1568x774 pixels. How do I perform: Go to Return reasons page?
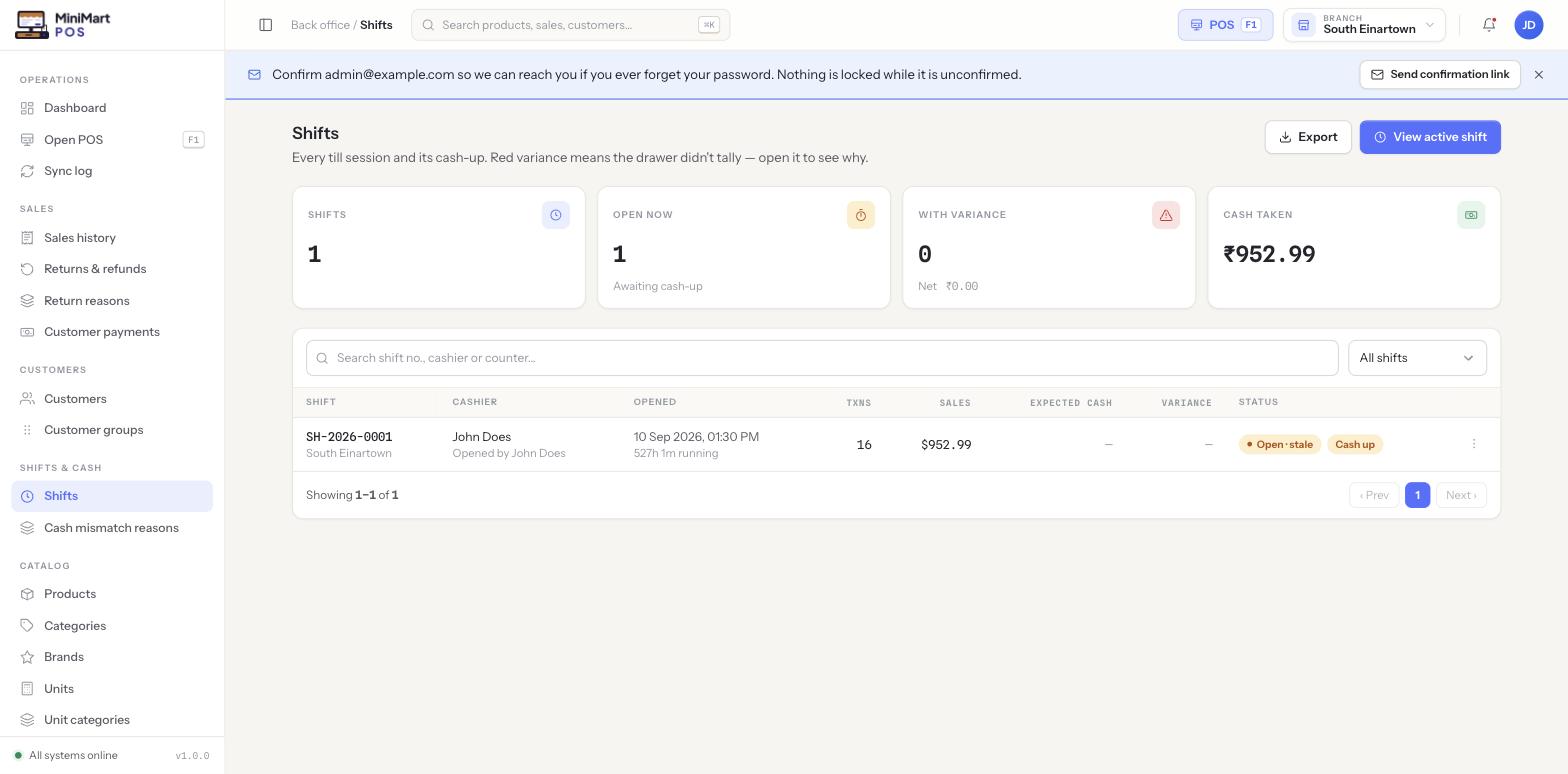pyautogui.click(x=112, y=301)
